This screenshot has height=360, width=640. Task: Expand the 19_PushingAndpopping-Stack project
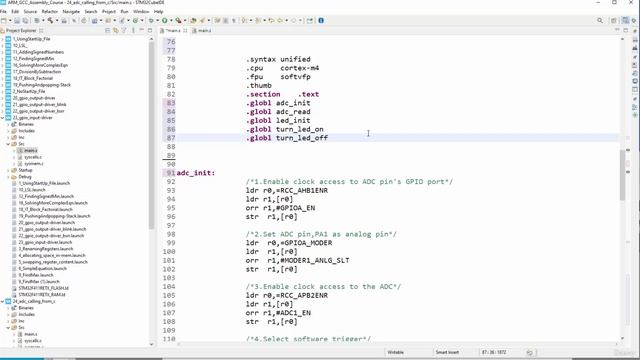tap(2, 85)
